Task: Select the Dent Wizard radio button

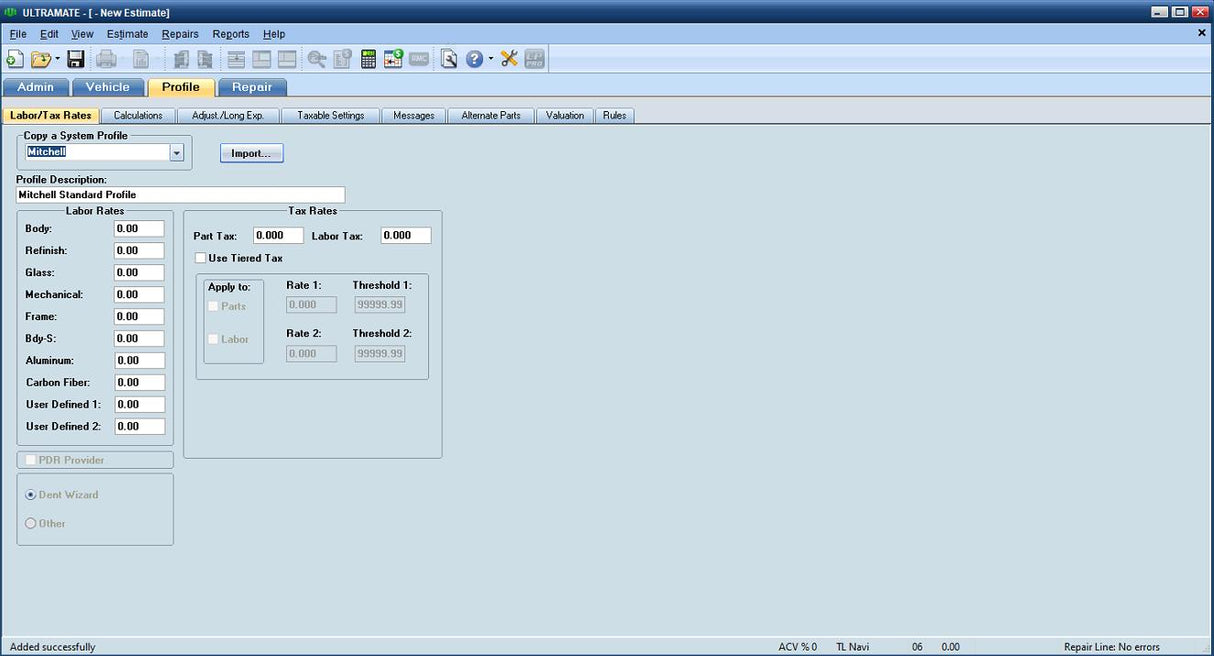Action: pyautogui.click(x=30, y=495)
